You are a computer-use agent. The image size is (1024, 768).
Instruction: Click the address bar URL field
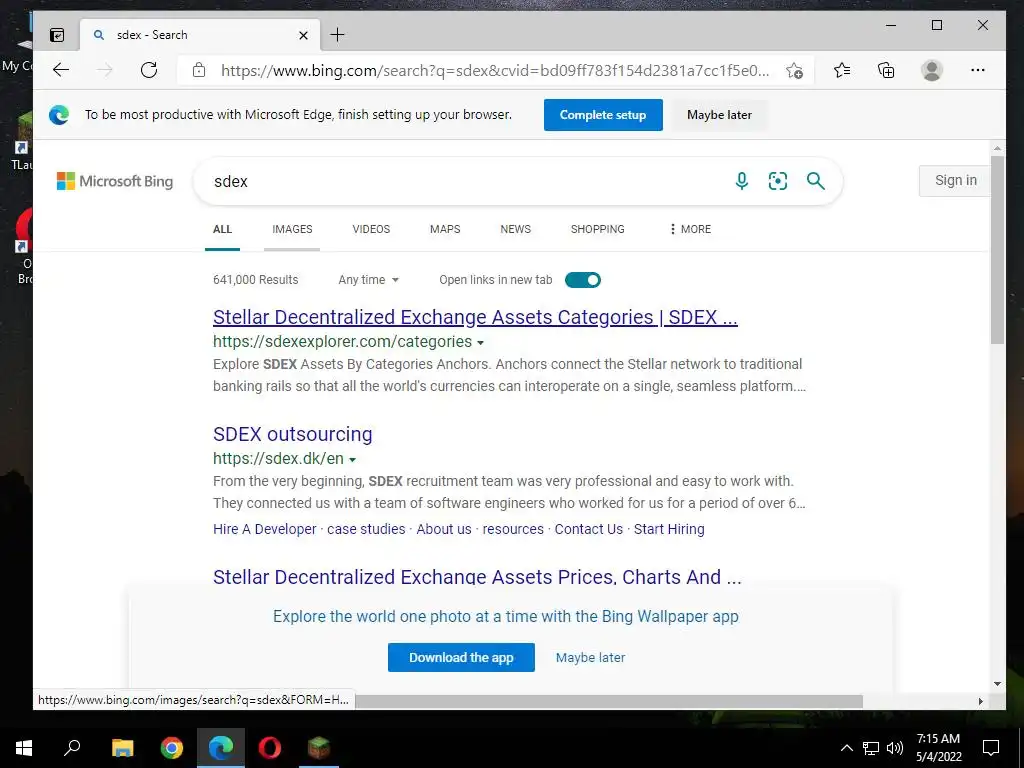(x=495, y=71)
